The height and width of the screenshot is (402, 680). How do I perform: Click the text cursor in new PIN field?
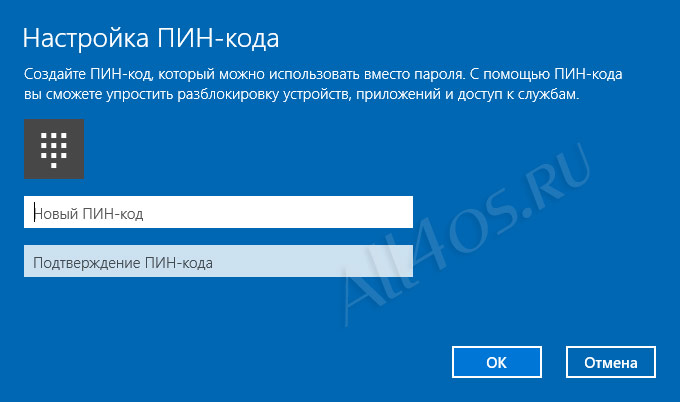(x=34, y=212)
